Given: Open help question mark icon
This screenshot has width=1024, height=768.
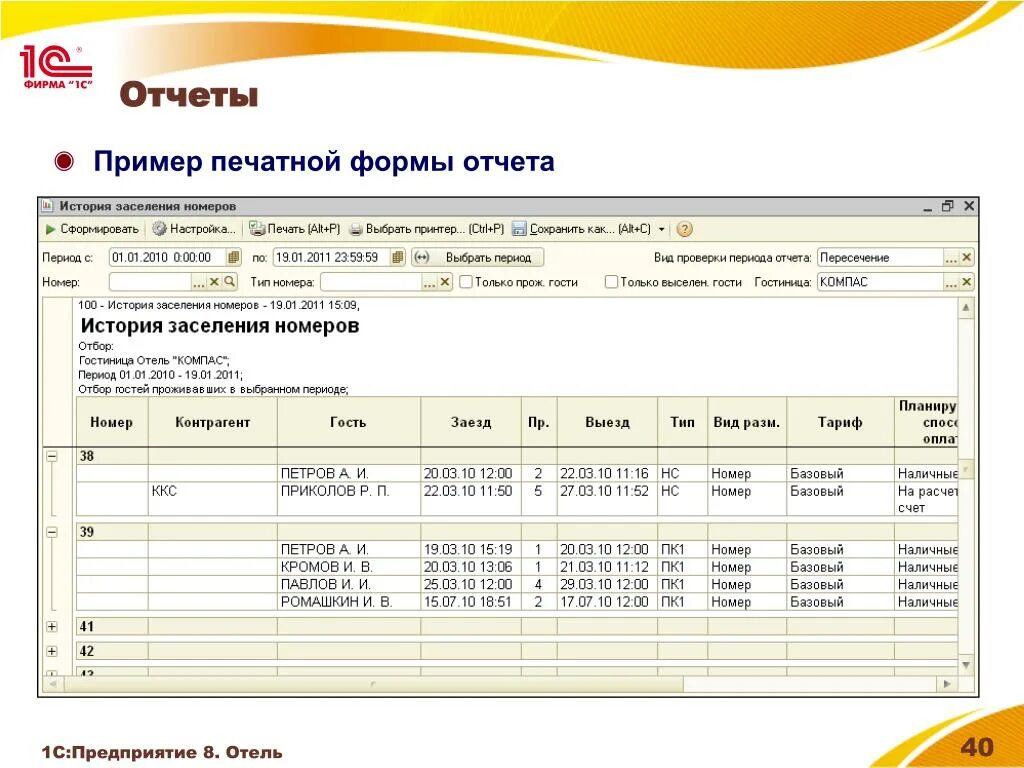Looking at the screenshot, I should [x=684, y=229].
